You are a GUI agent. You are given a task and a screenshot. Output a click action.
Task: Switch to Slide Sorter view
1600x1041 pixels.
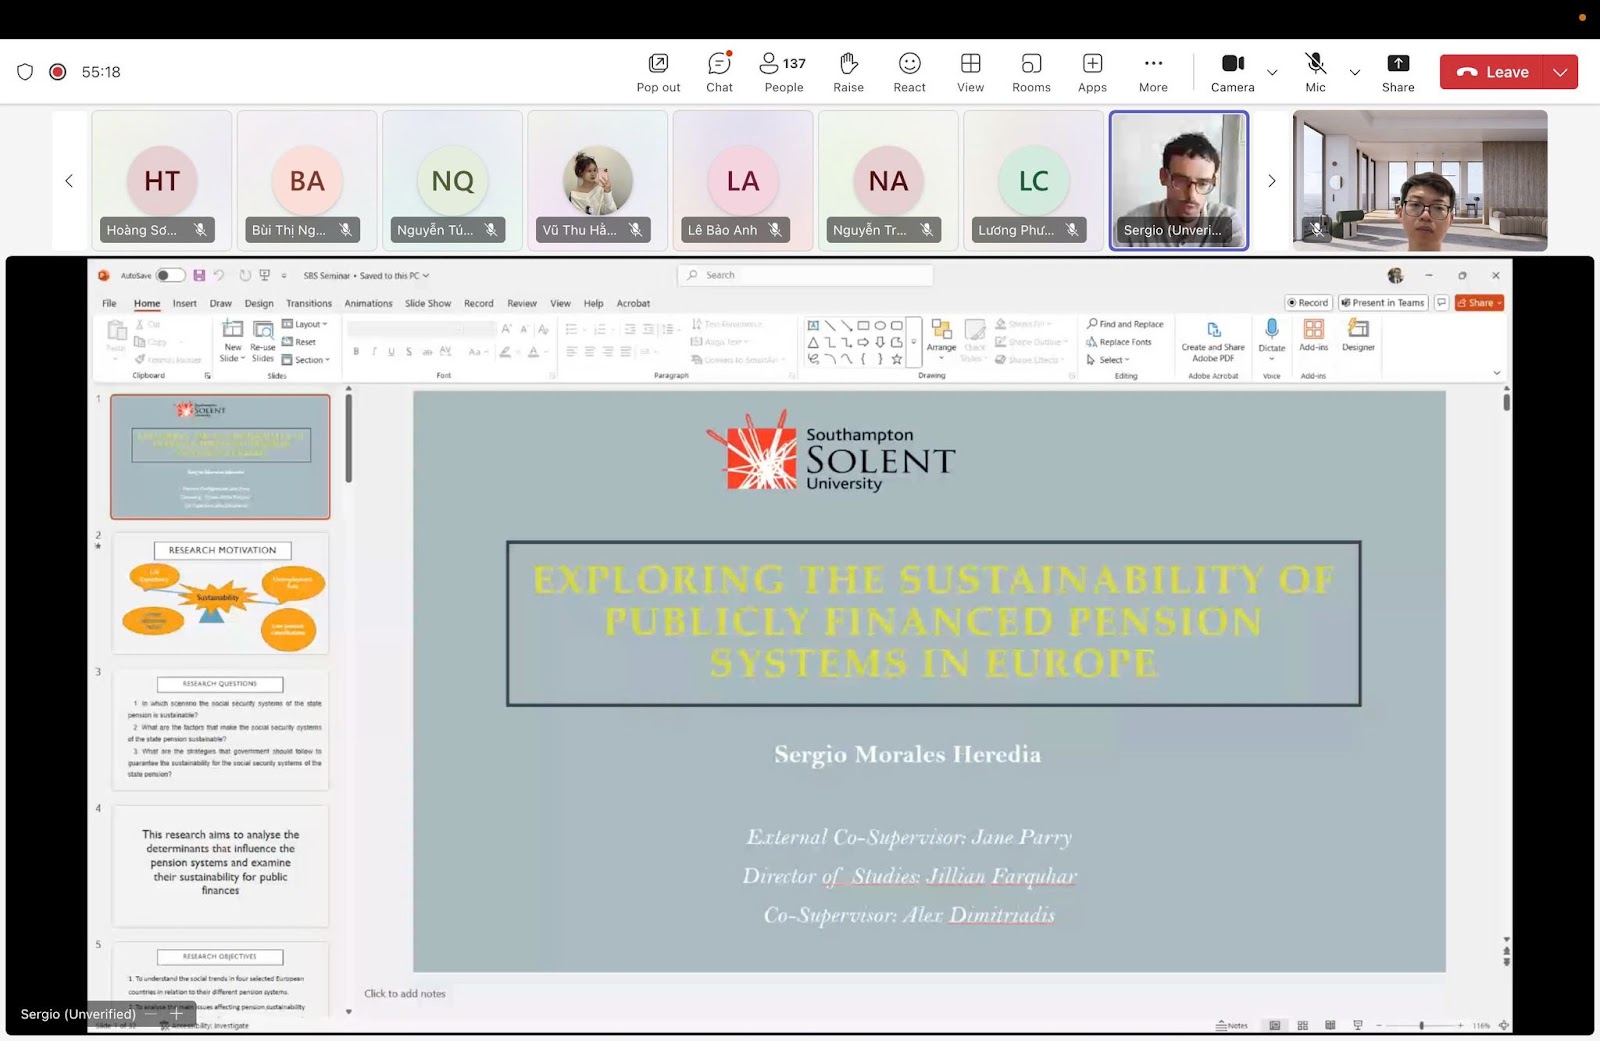pos(1302,1026)
